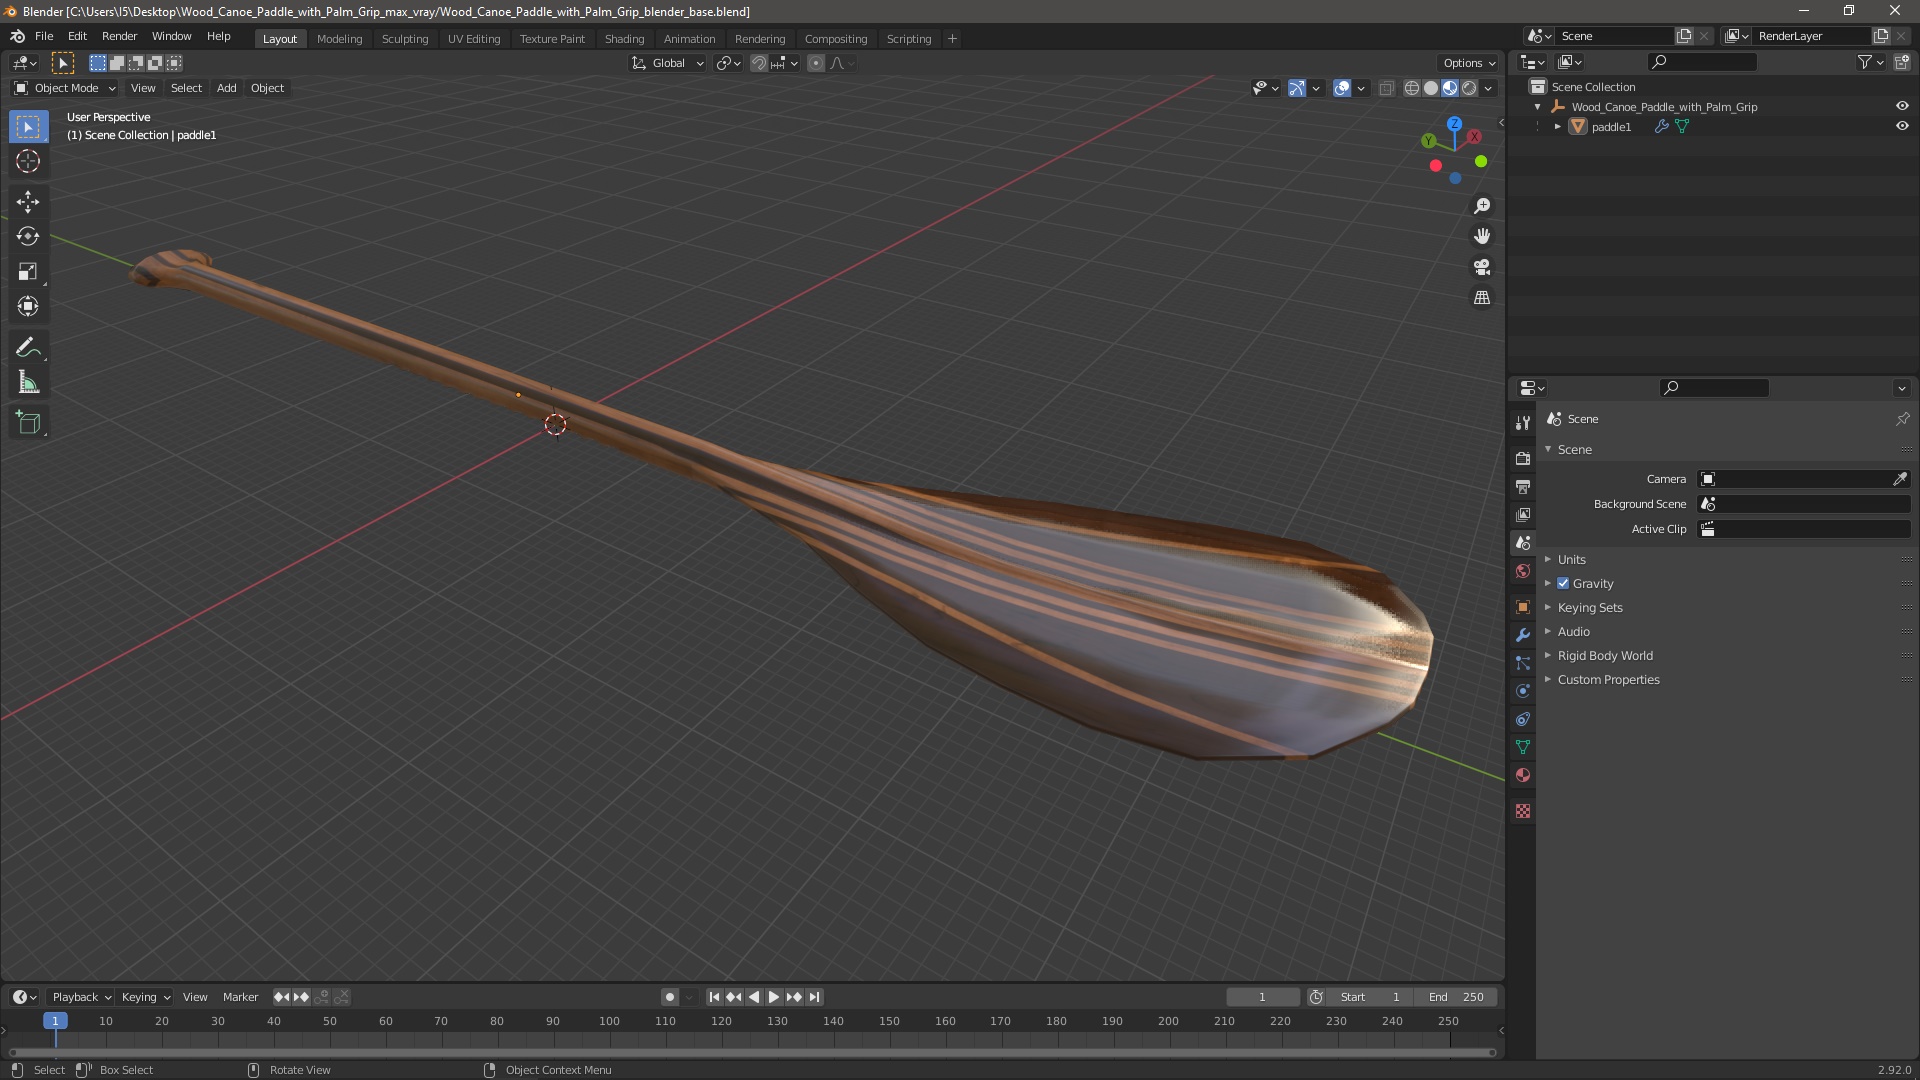Image resolution: width=1920 pixels, height=1080 pixels.
Task: Hide Wood_Canoe_Paddle_with_Palm_Grip in viewport
Action: (x=1902, y=106)
